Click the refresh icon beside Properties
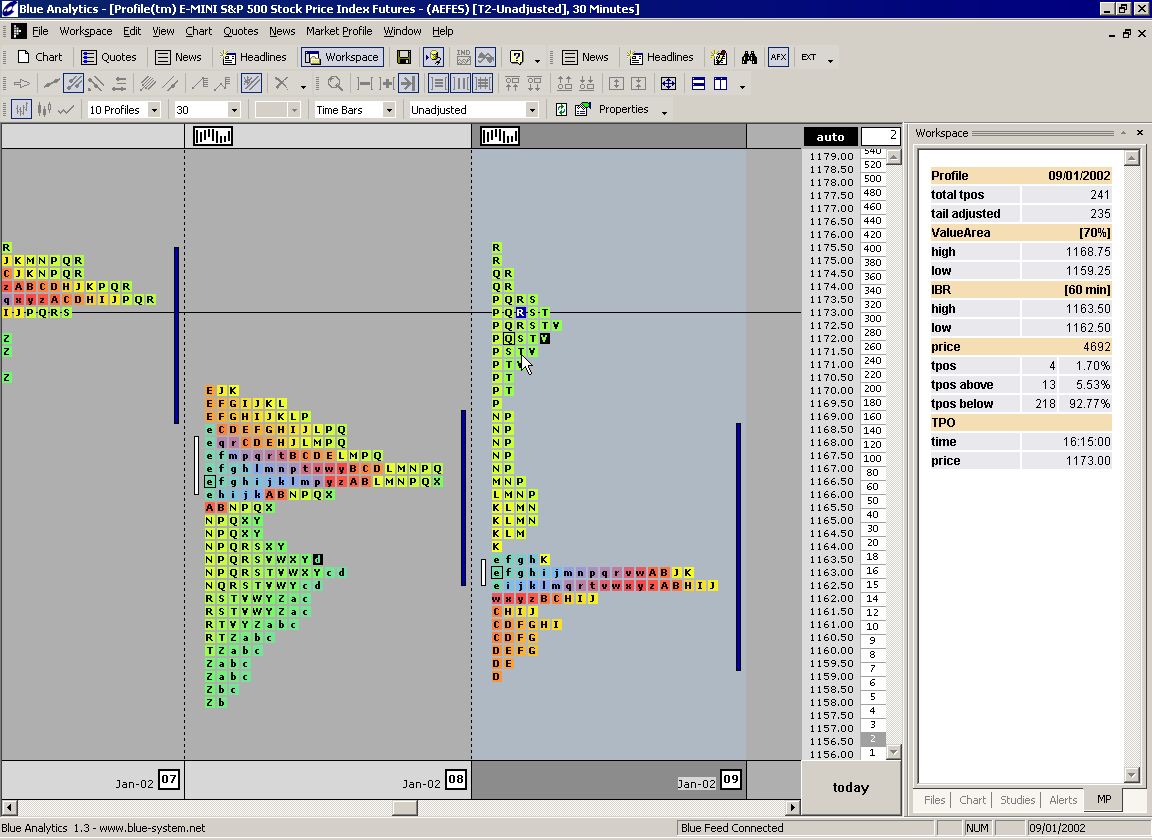The width and height of the screenshot is (1152, 840). tap(562, 109)
